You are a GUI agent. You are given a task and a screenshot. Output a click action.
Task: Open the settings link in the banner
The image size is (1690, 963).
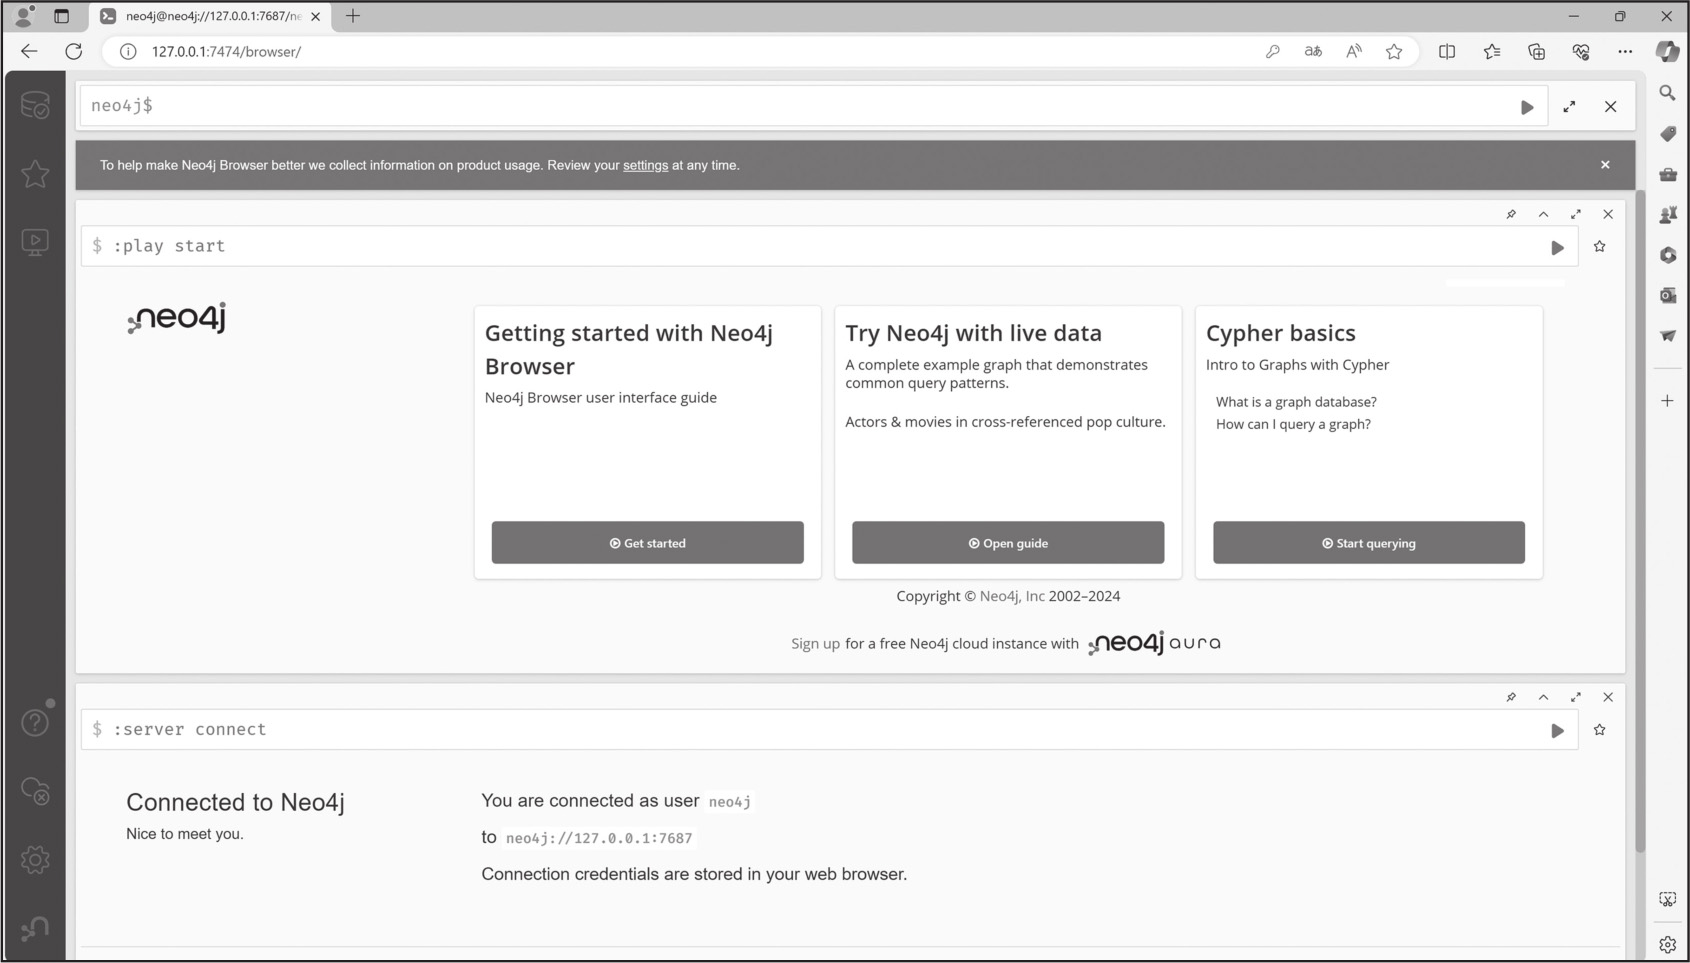645,166
